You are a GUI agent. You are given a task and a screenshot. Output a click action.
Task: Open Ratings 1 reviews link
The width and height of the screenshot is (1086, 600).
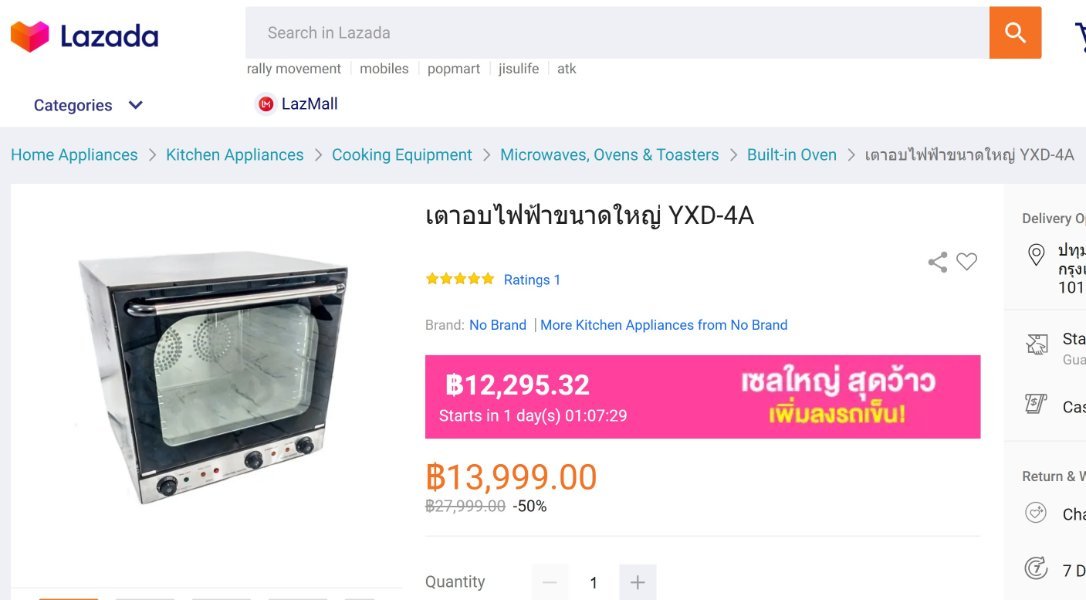click(x=532, y=280)
